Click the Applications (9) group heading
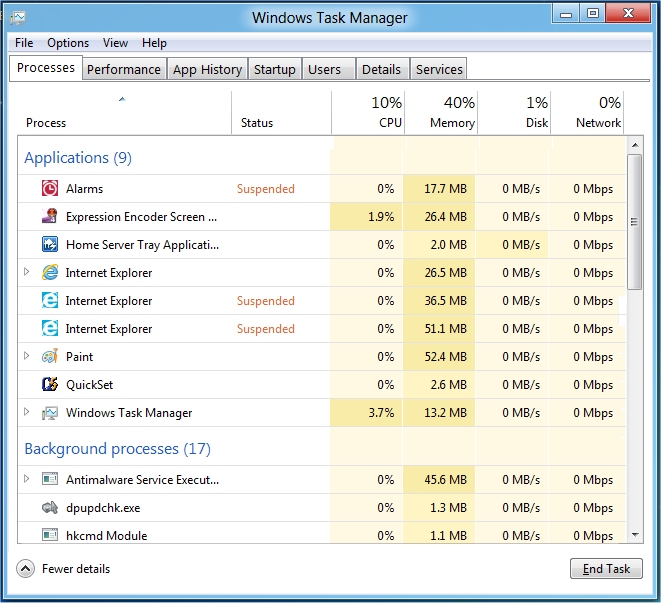This screenshot has width=661, height=603. click(x=78, y=158)
